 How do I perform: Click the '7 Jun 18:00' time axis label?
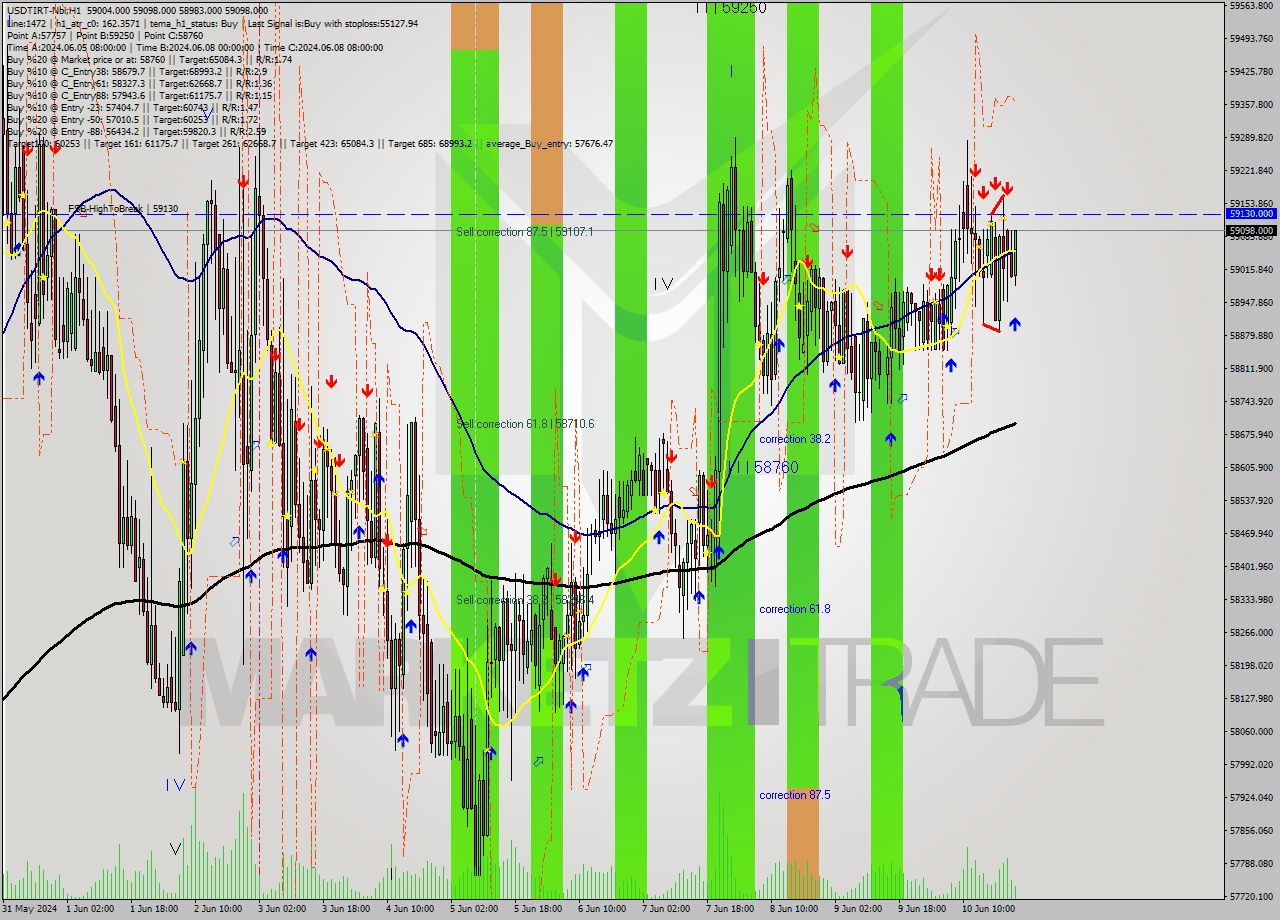click(730, 909)
